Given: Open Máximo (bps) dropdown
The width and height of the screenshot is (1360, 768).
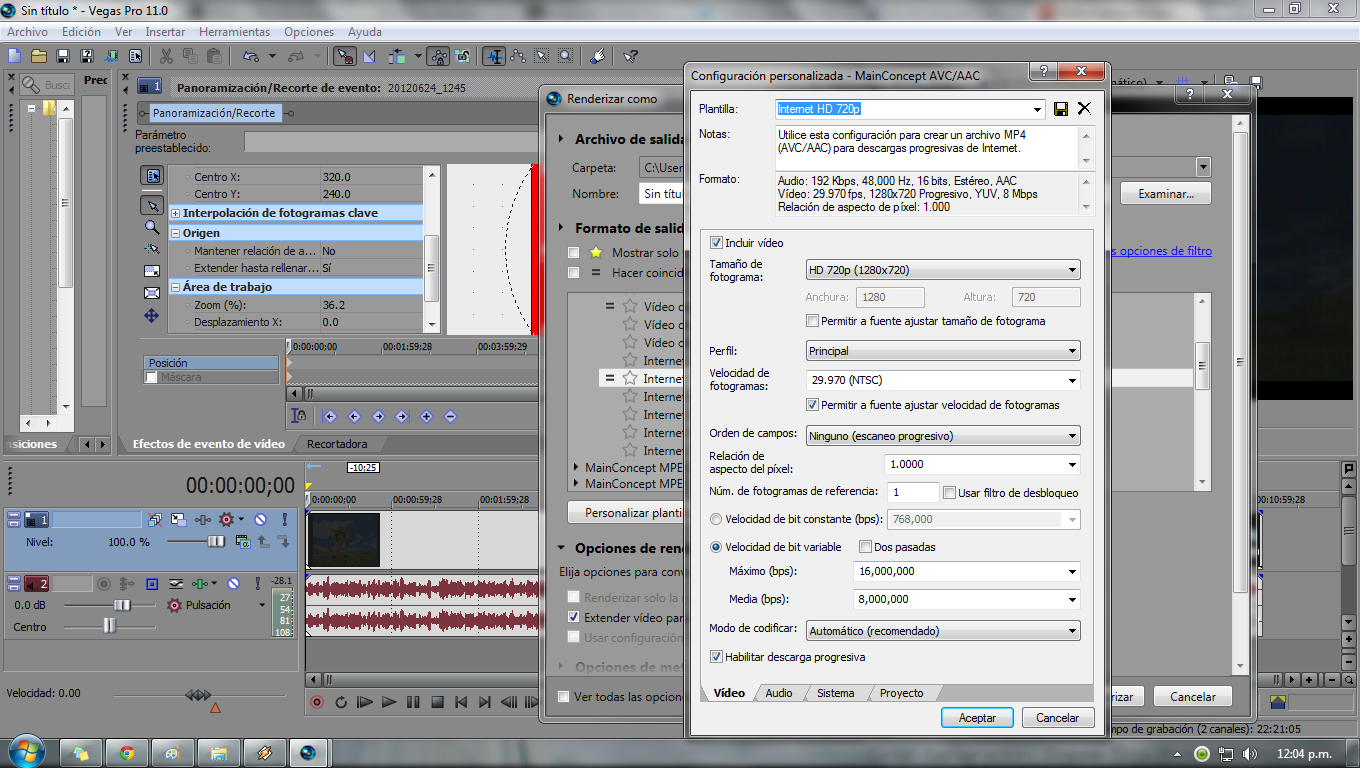Looking at the screenshot, I should click(x=1073, y=571).
